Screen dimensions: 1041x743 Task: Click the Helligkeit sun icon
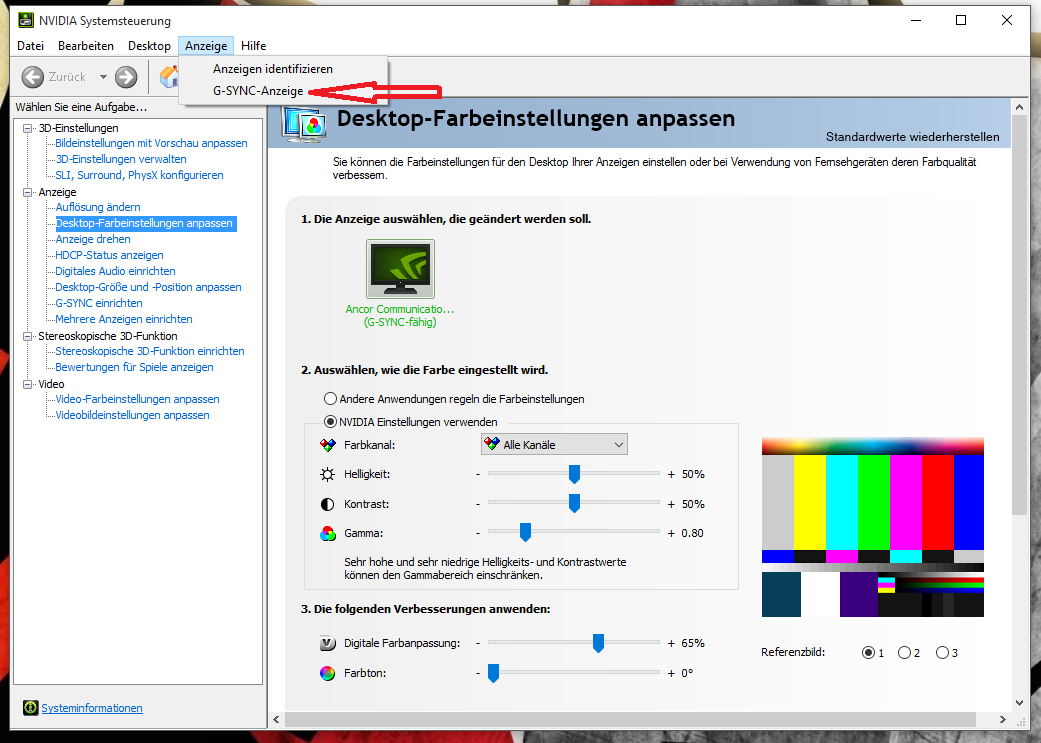click(x=327, y=474)
